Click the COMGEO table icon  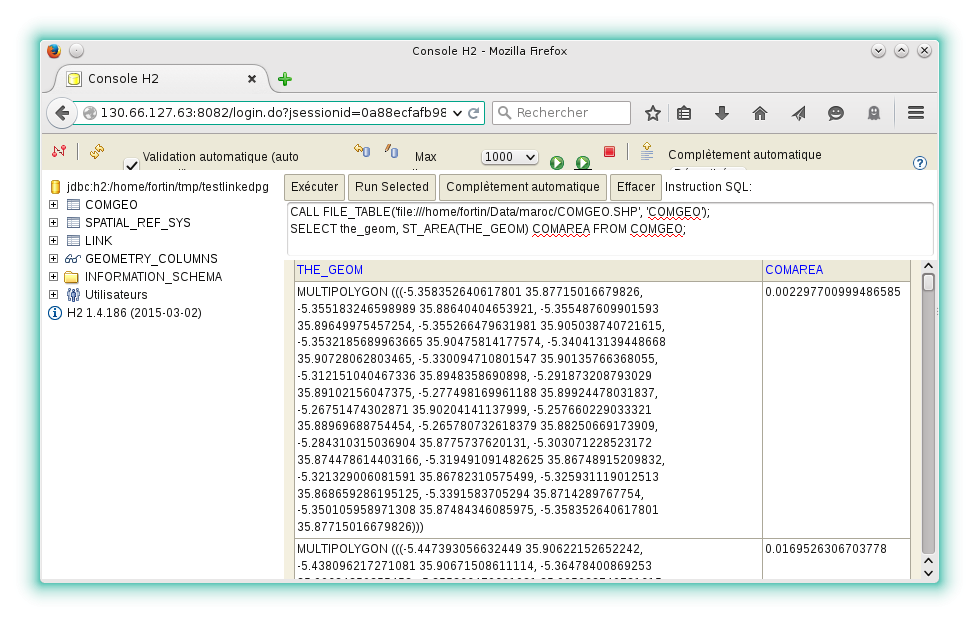(73, 205)
